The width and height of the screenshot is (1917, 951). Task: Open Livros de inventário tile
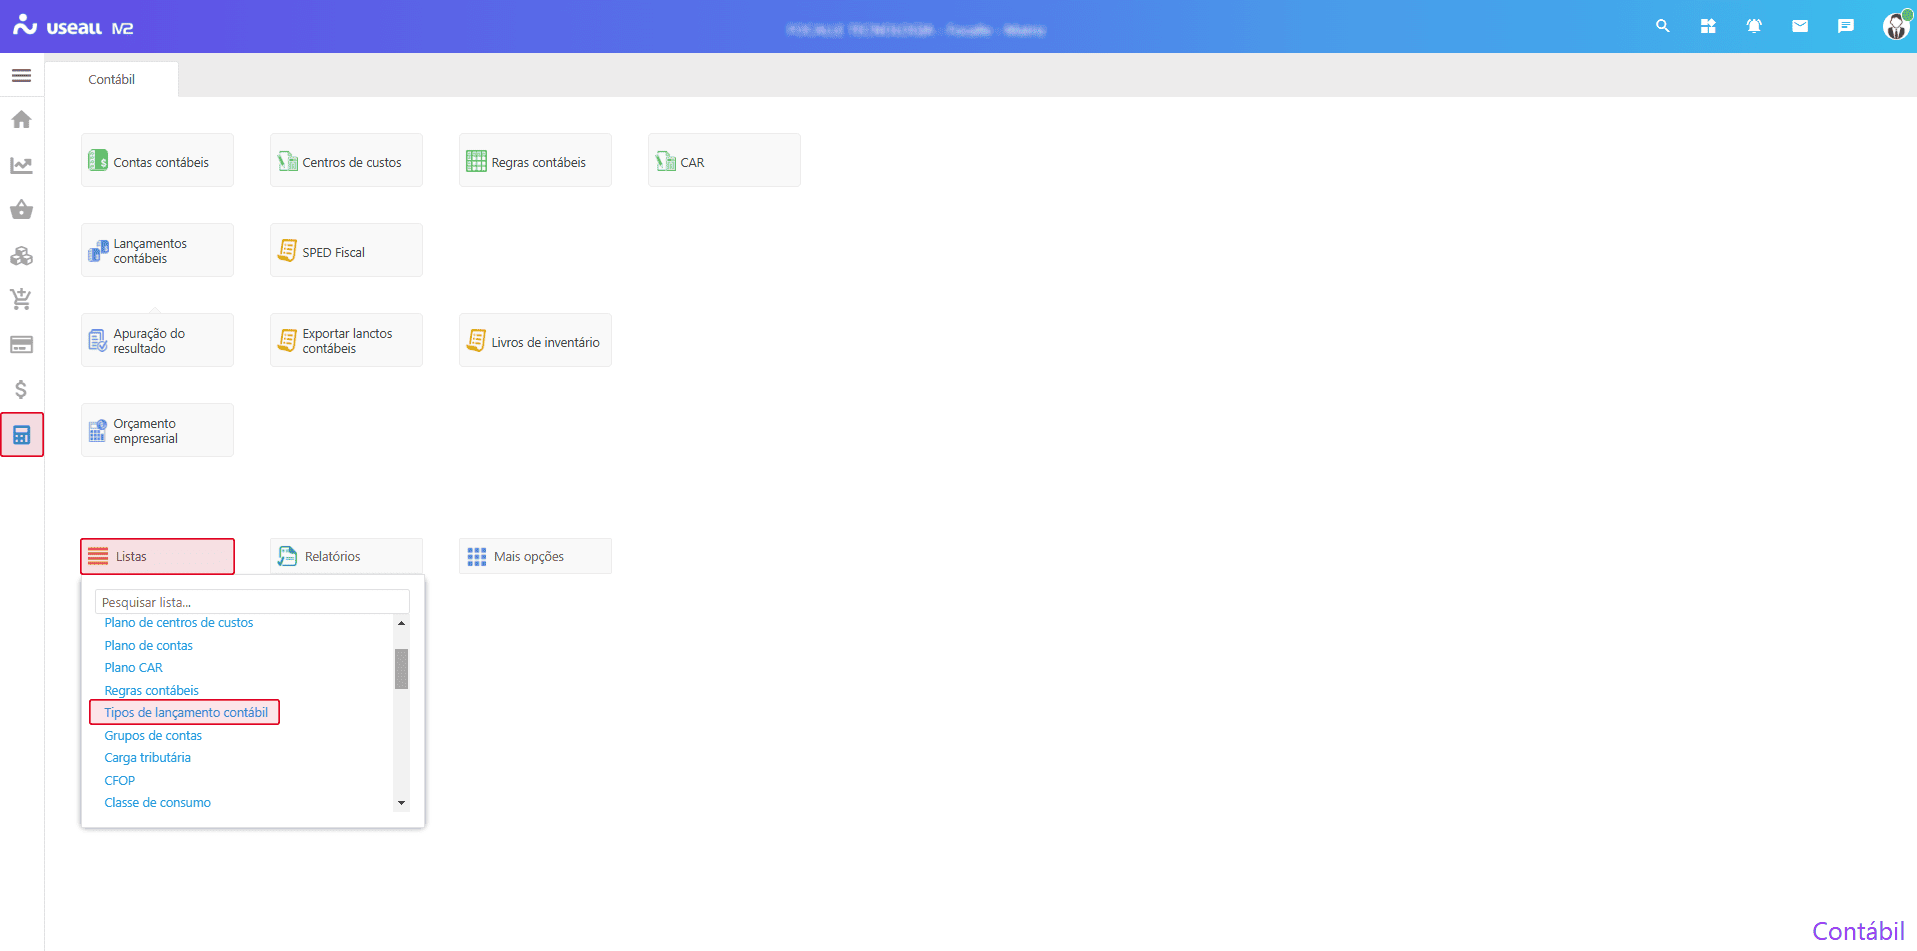[x=535, y=340]
